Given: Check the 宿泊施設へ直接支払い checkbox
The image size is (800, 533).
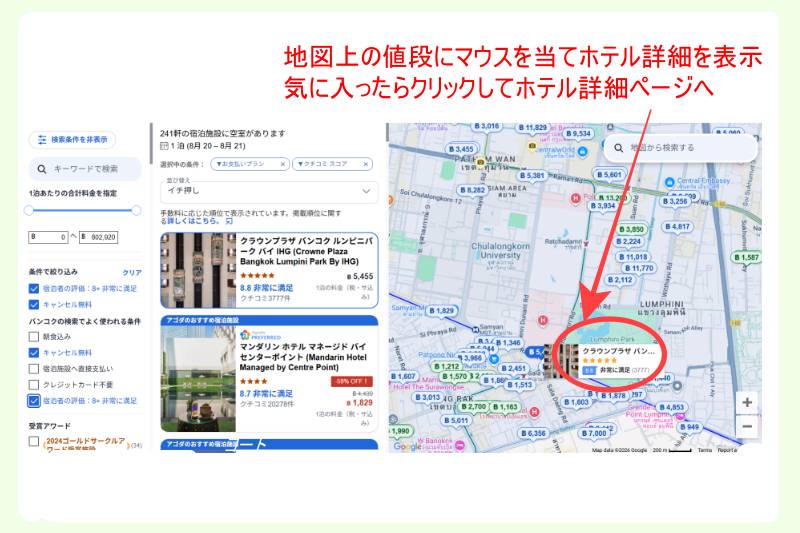Looking at the screenshot, I should (x=34, y=369).
